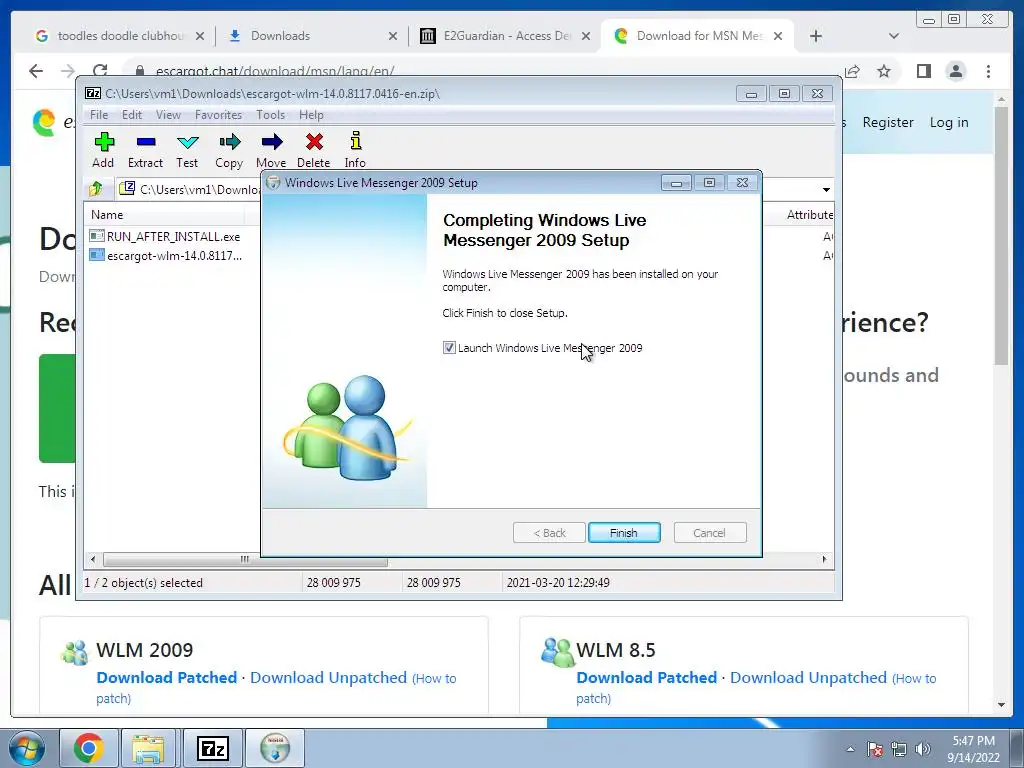Open Chrome from the taskbar

click(x=88, y=748)
